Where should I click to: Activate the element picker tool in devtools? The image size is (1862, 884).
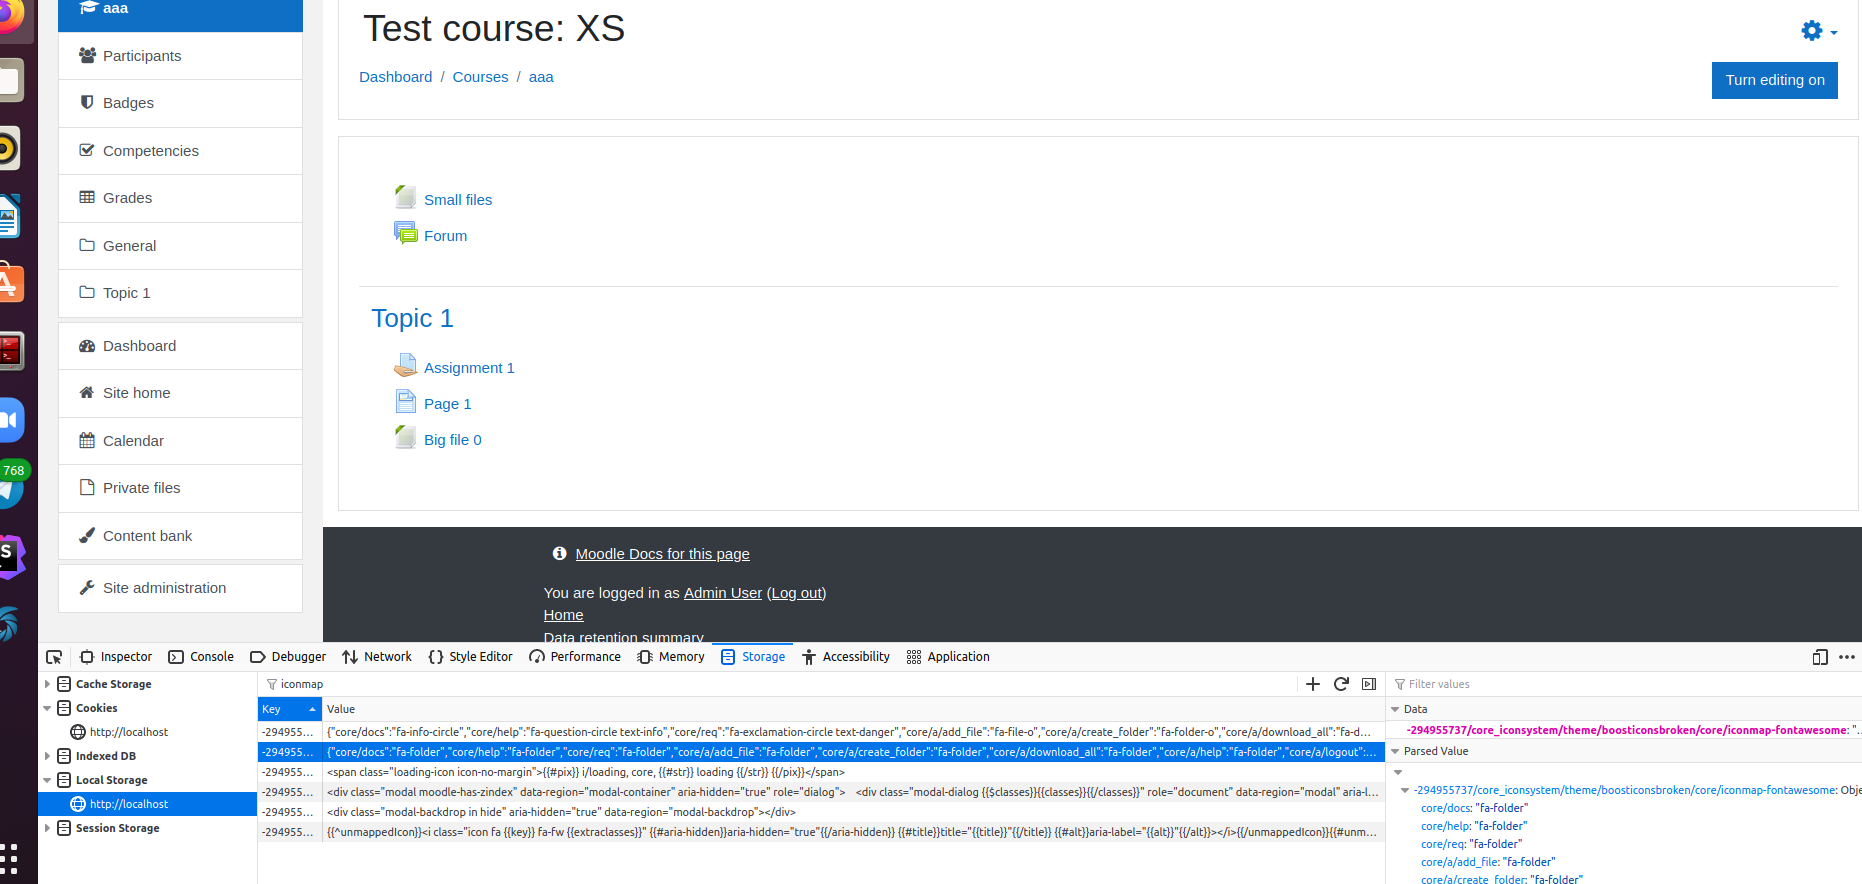pyautogui.click(x=54, y=657)
